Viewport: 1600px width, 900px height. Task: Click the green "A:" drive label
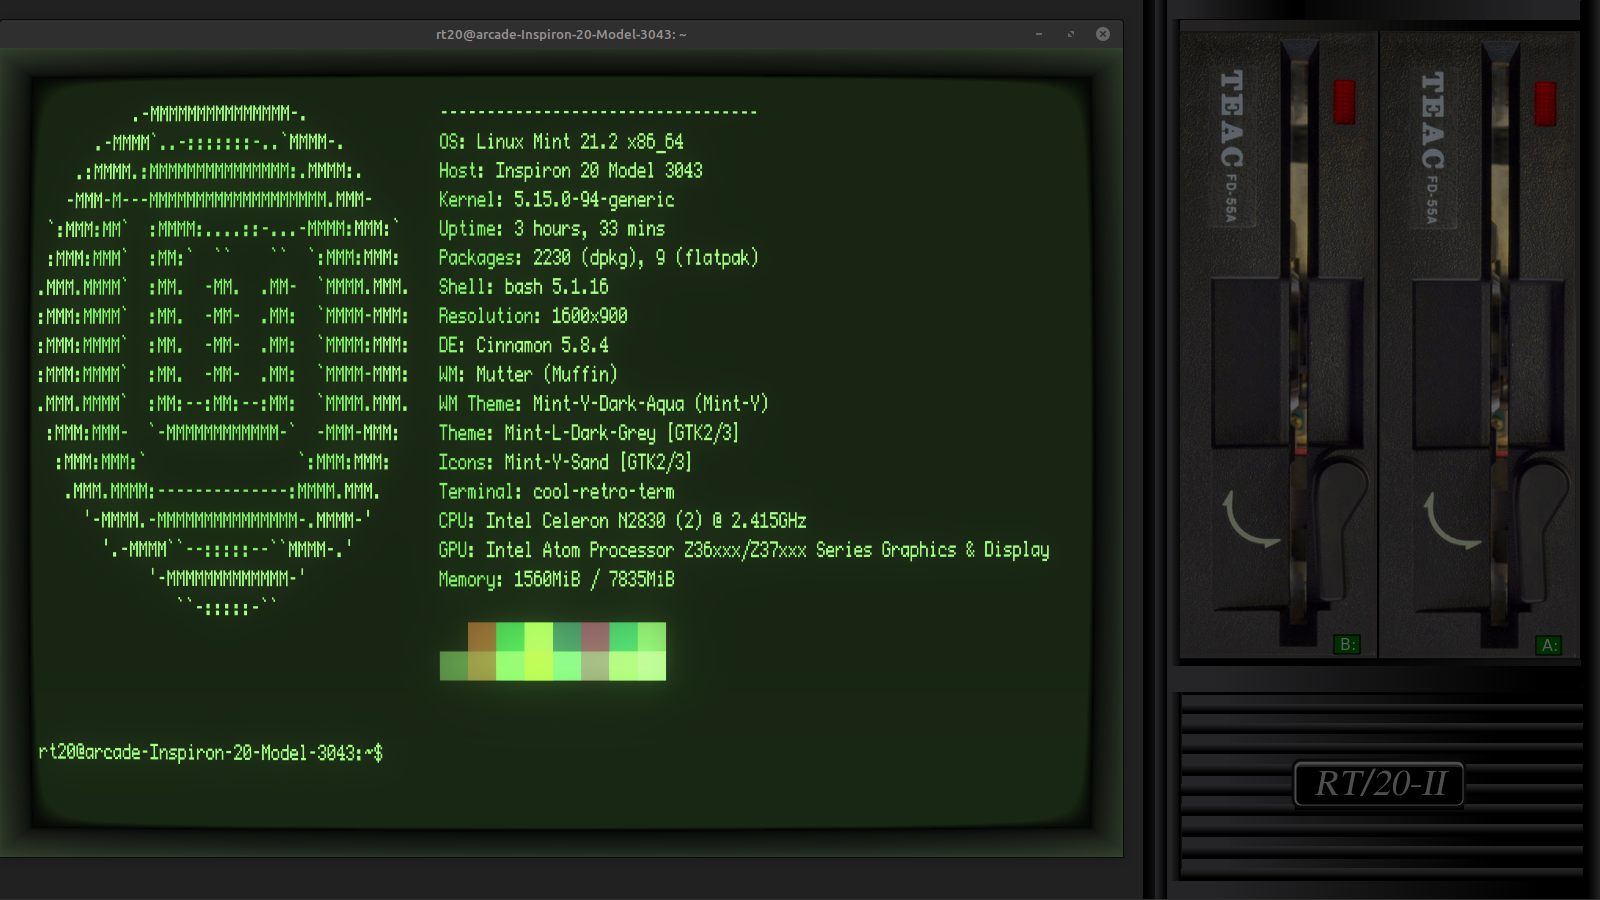tap(1551, 646)
